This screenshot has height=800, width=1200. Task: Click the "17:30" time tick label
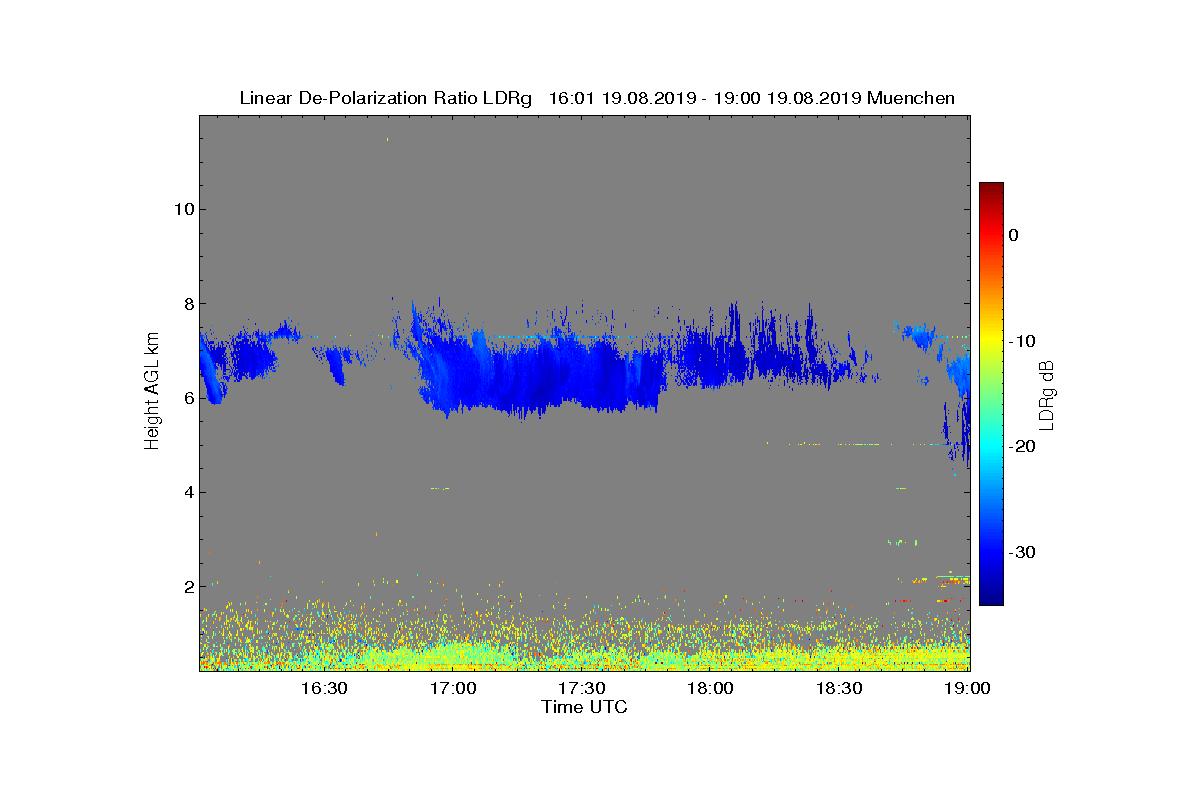tap(581, 688)
